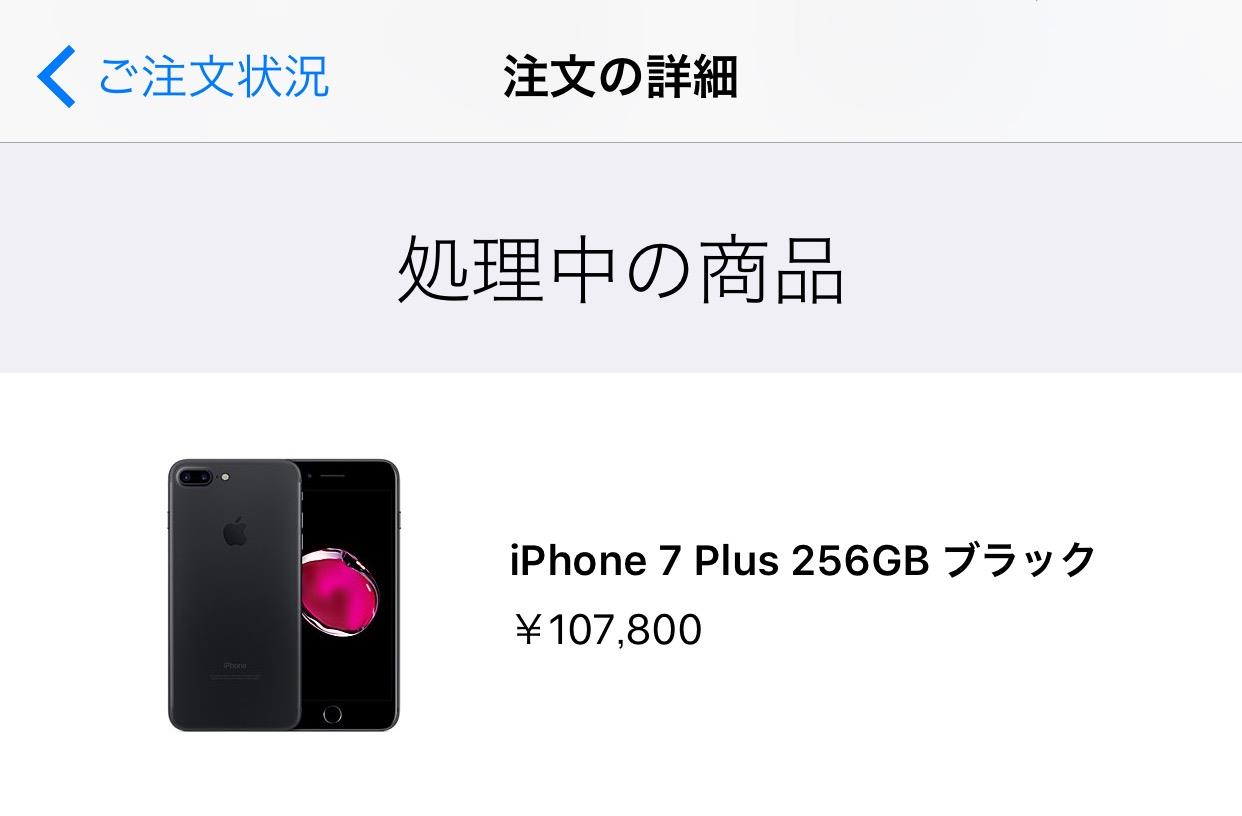Tap the blue back chevron icon

tap(56, 77)
